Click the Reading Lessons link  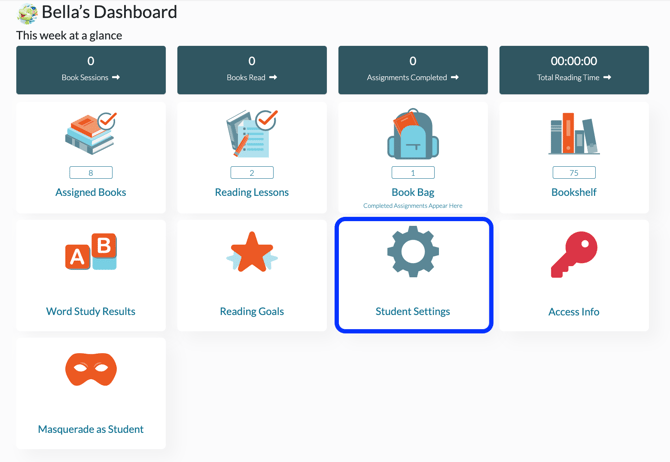(252, 192)
